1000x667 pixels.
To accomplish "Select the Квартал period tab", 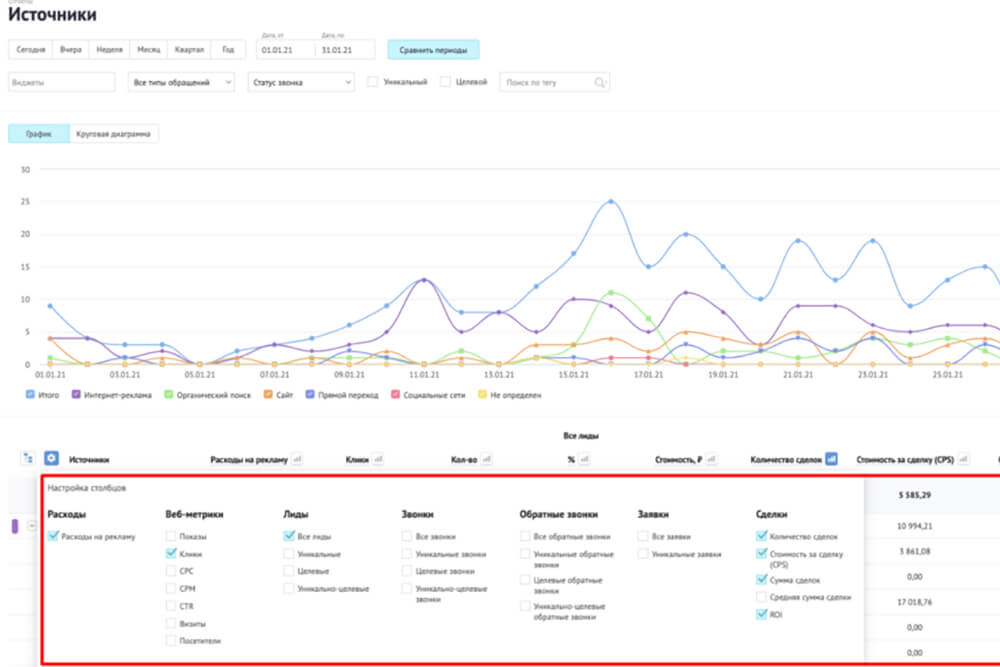I will (x=189, y=49).
